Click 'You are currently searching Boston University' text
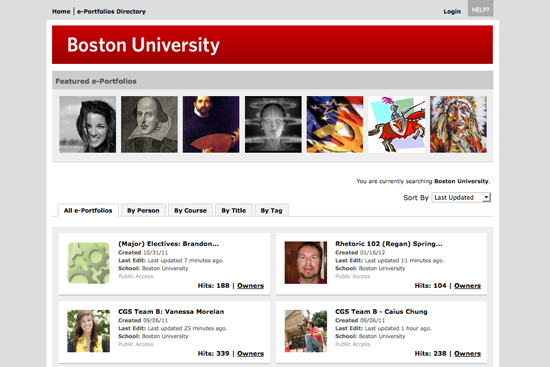 tap(423, 181)
